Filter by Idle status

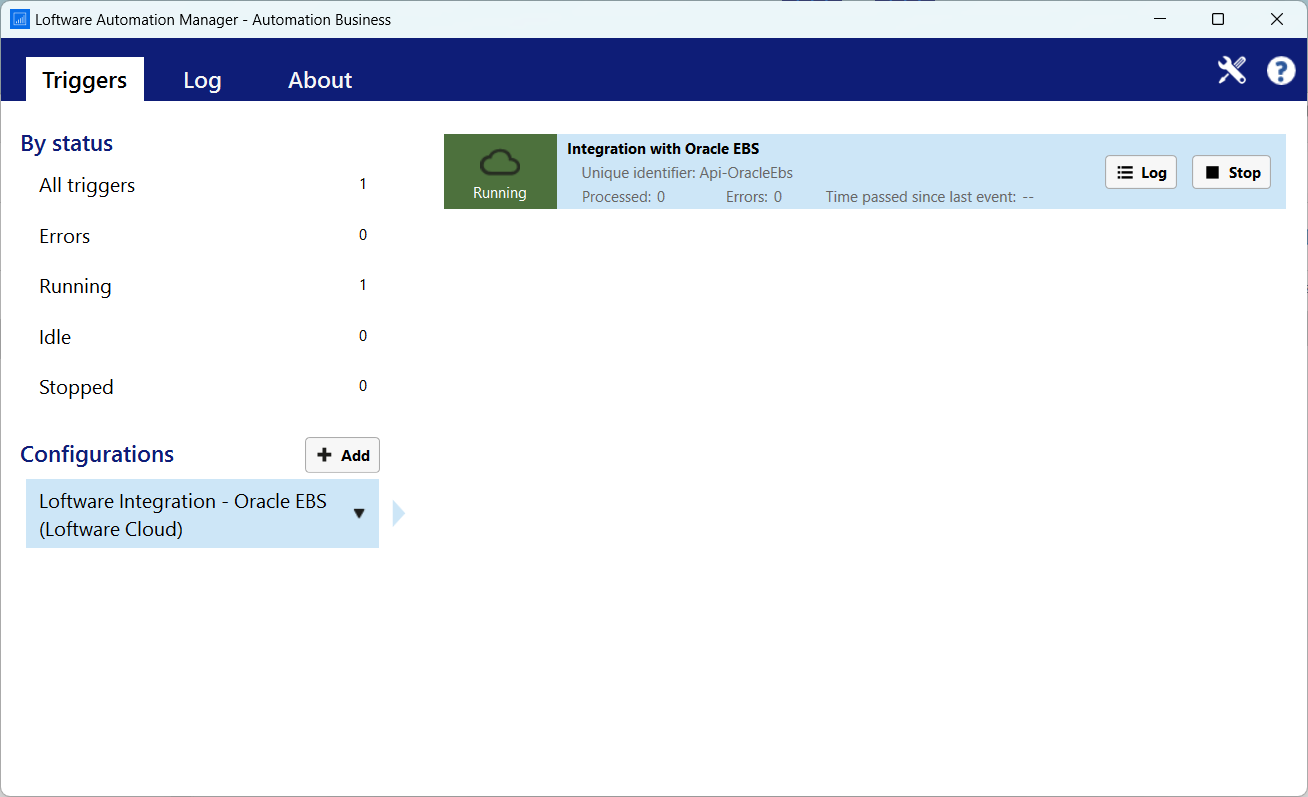click(202, 337)
